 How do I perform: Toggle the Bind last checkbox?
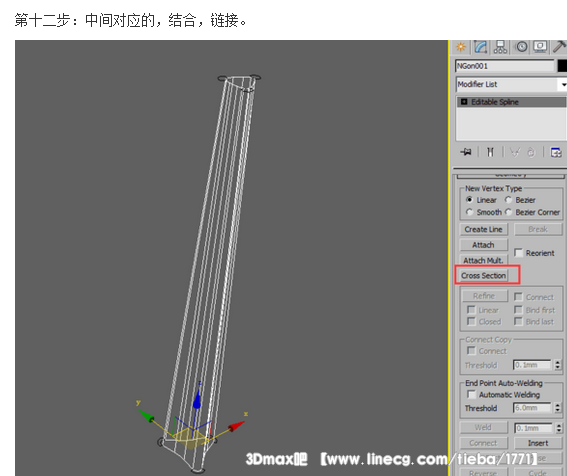(x=519, y=321)
